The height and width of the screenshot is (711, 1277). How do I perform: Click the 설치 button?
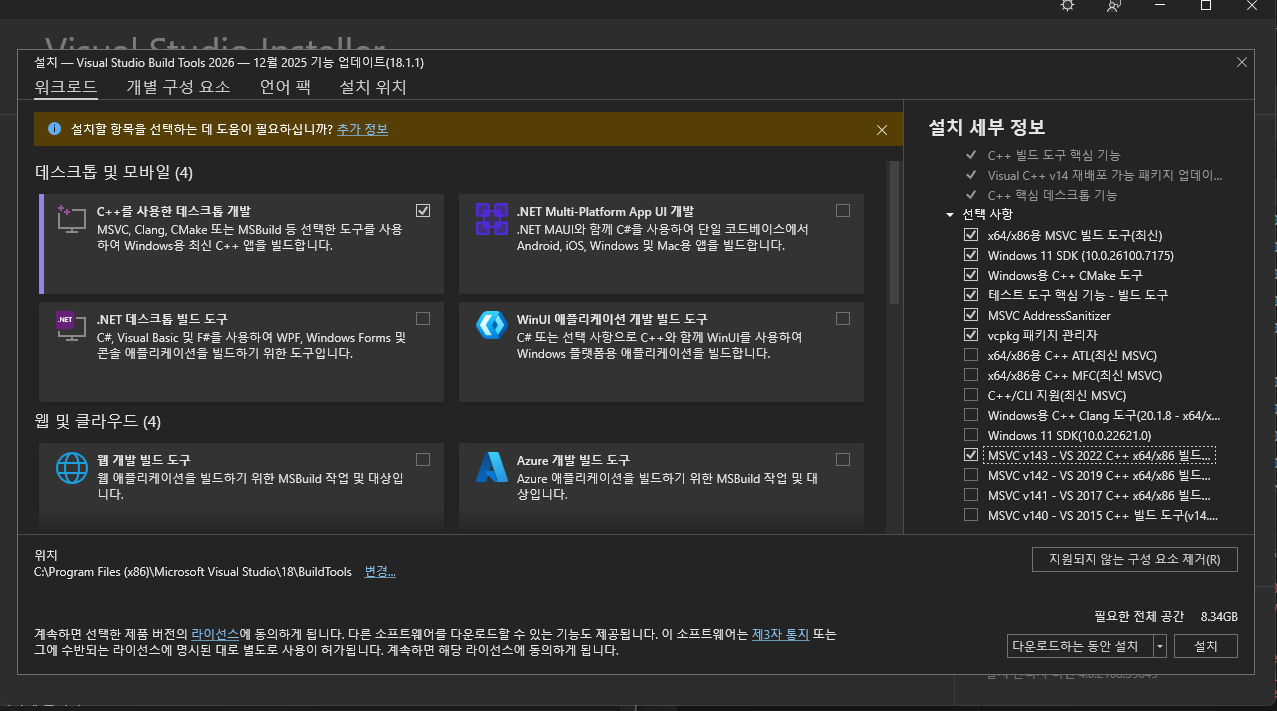pyautogui.click(x=1206, y=646)
